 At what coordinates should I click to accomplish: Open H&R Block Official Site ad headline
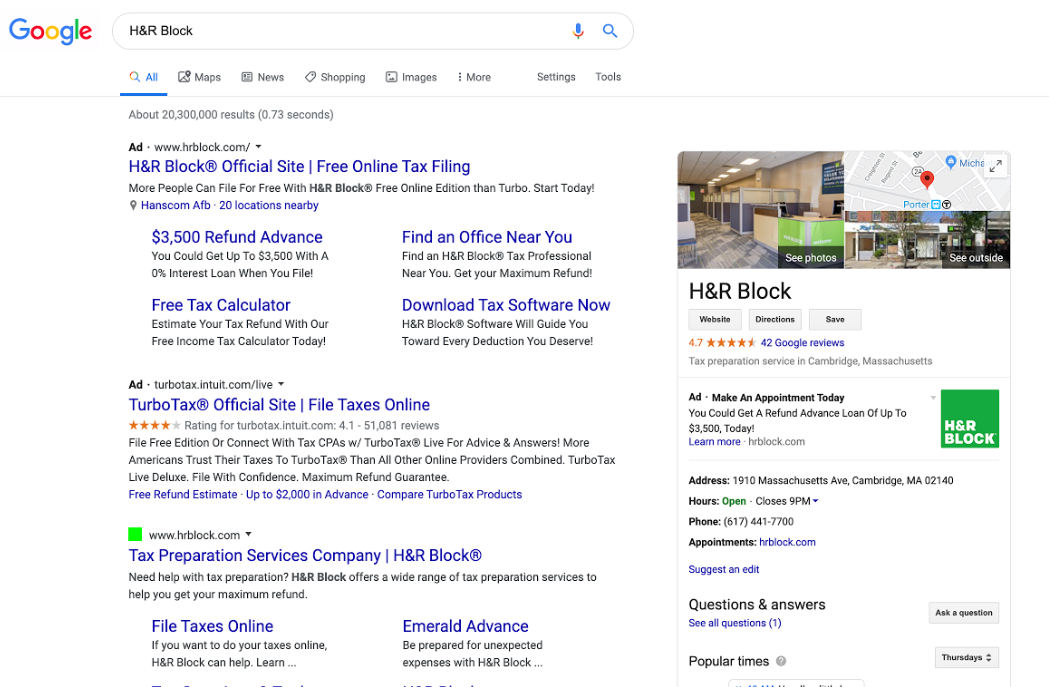pyautogui.click(x=299, y=167)
